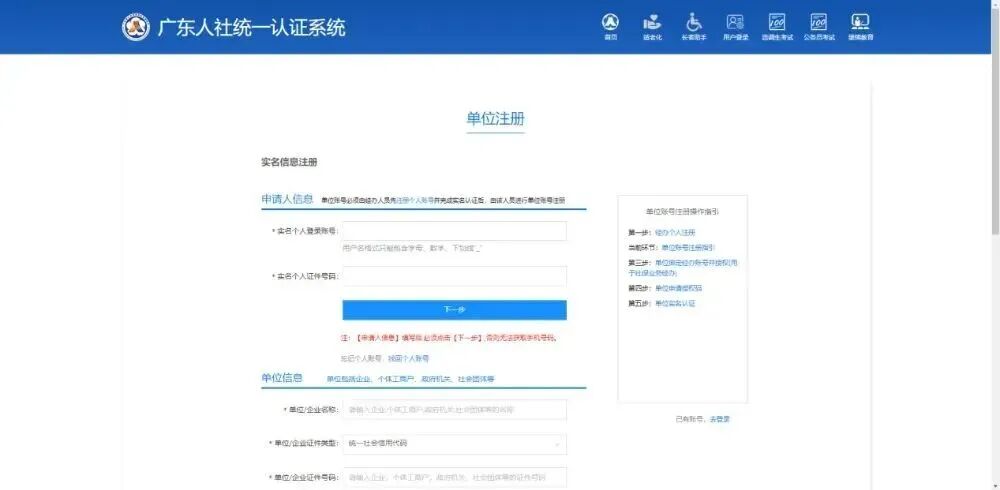The height and width of the screenshot is (490, 1000).
Task: Open the 公务员考试 exam icon
Action: click(x=819, y=27)
